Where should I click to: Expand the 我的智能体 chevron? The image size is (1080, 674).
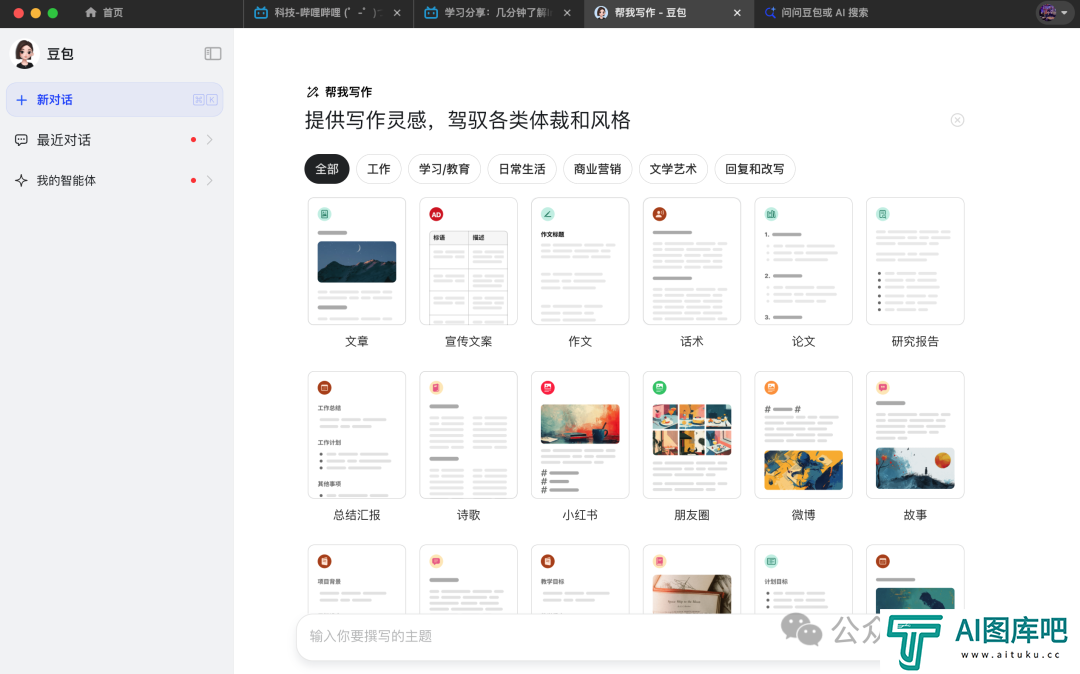209,180
